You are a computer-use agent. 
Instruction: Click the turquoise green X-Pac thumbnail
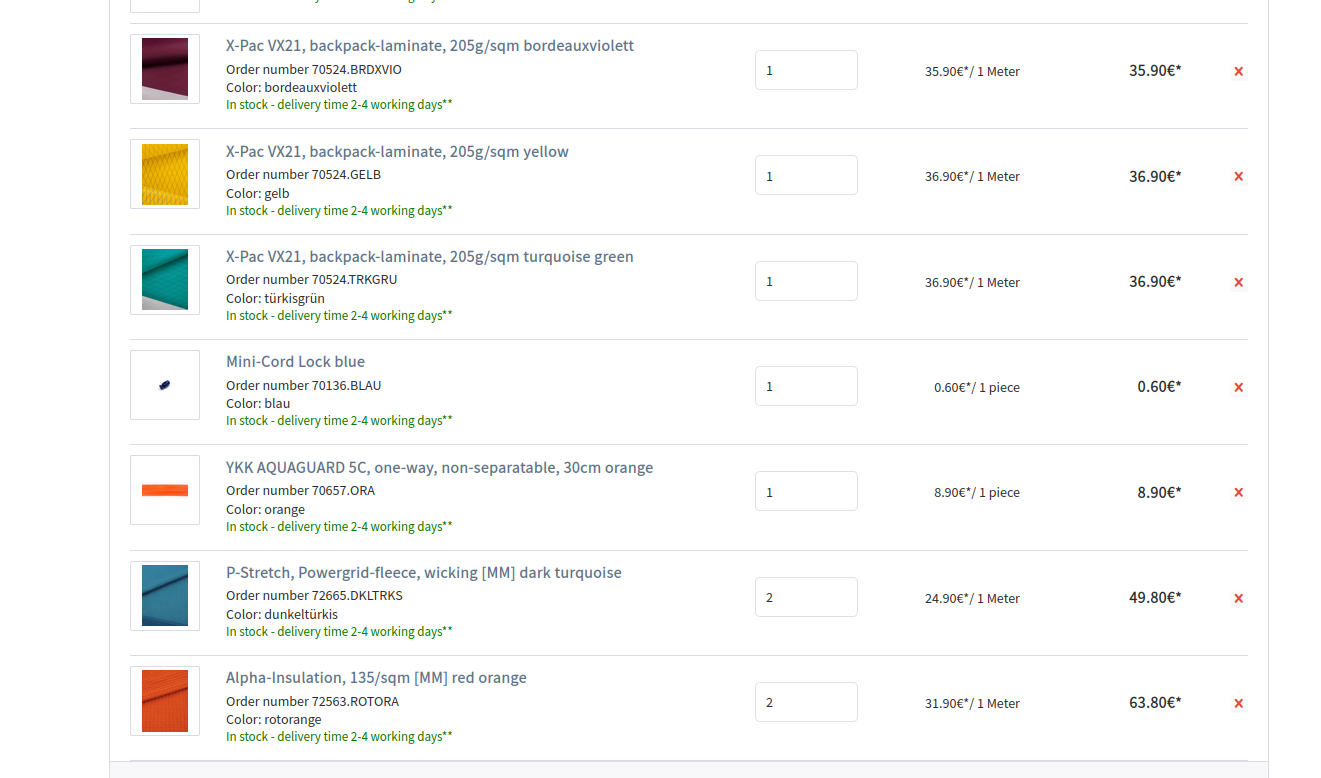click(x=165, y=280)
